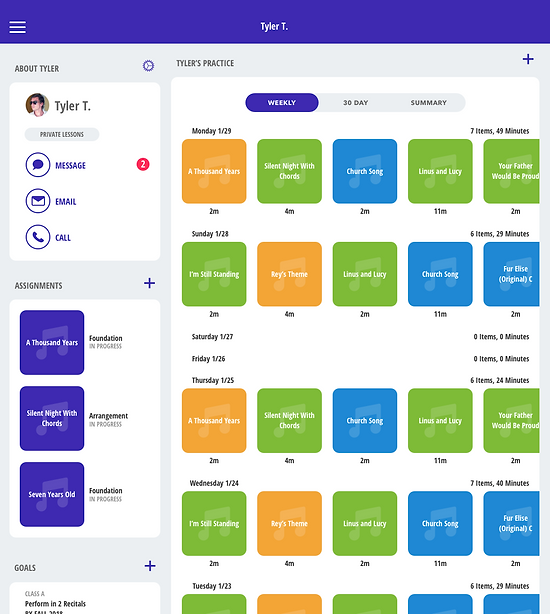Select the Sunday 1/28 date heading
The image size is (550, 614).
point(210,234)
